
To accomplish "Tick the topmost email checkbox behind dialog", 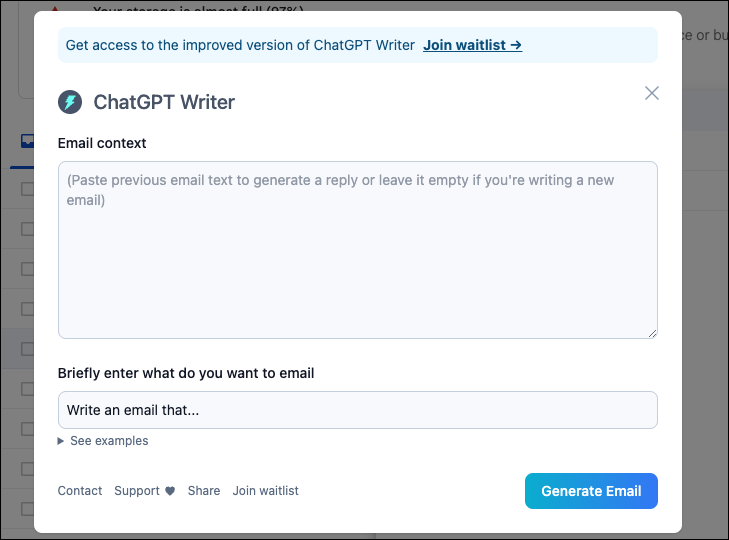I will (27, 189).
